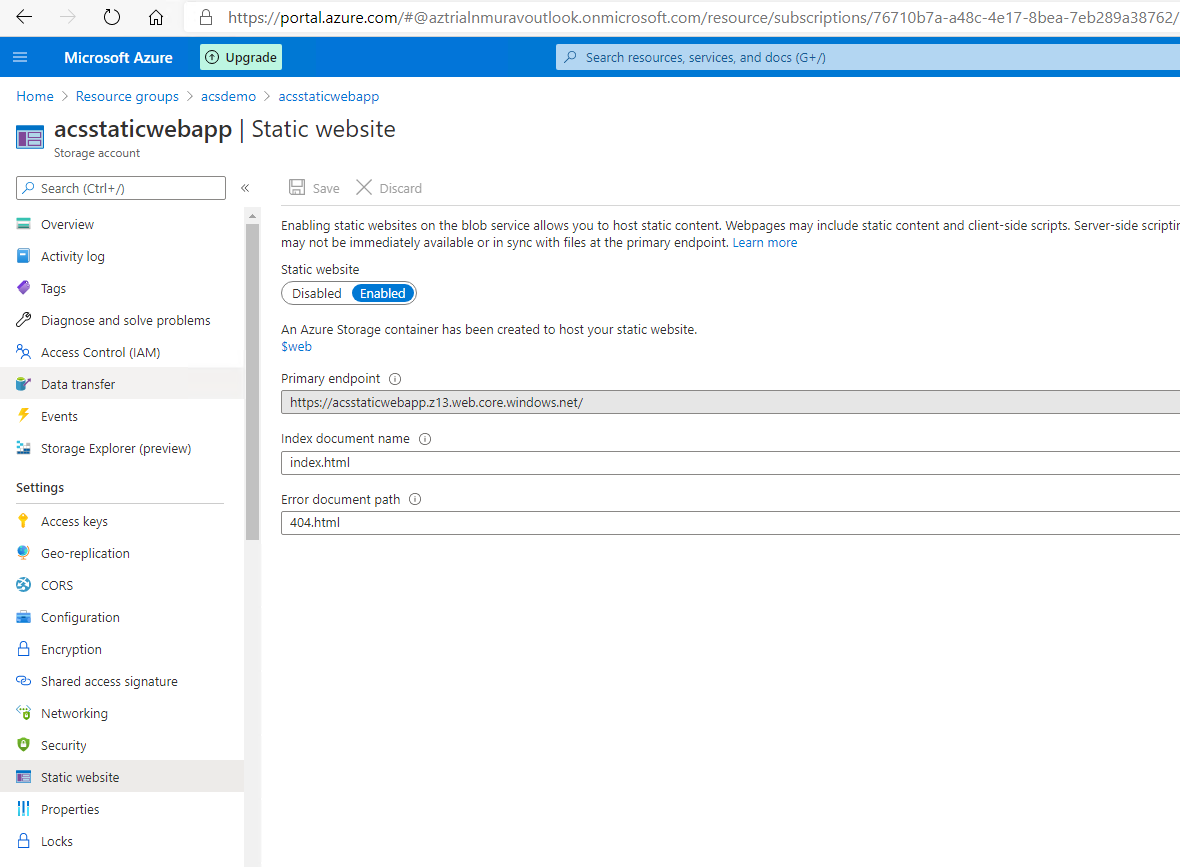Click the browser back arrow
Viewport: 1180px width, 867px height.
tap(24, 17)
